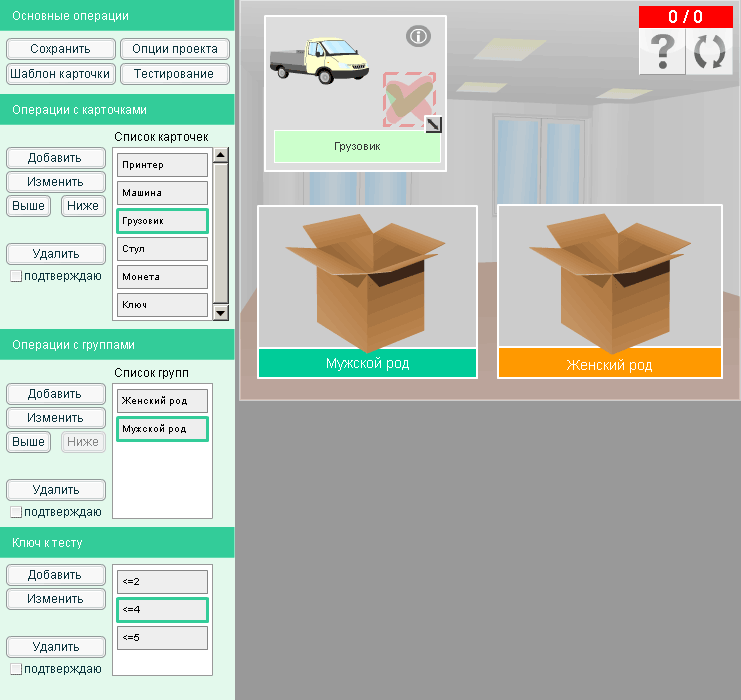Move the card up with Выше
741x700 pixels.
[x=28, y=206]
